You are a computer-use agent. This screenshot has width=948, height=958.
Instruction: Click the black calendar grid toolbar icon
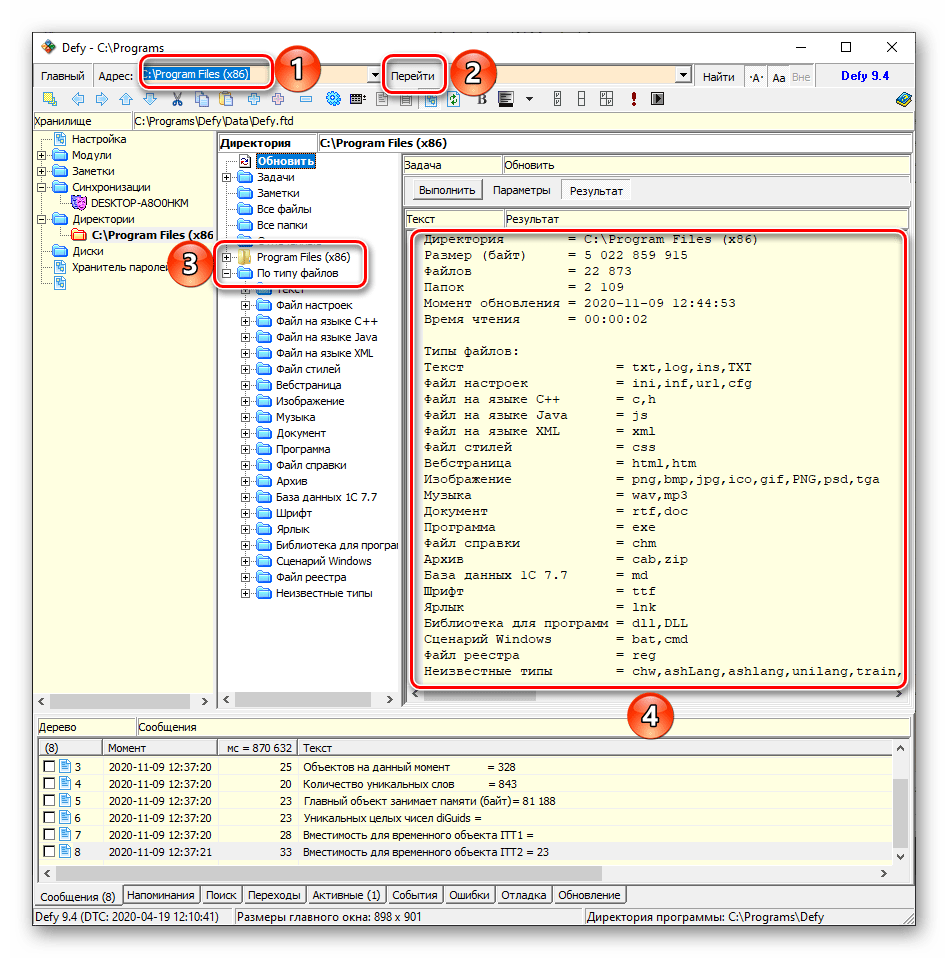(x=358, y=99)
